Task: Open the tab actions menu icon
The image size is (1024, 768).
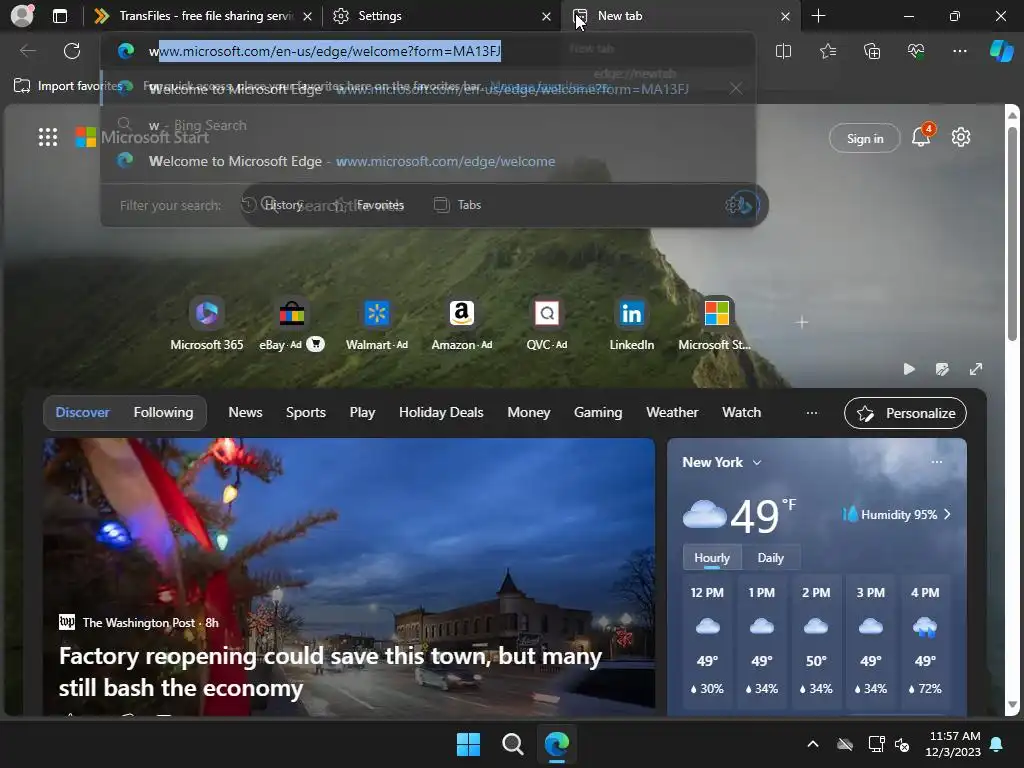Action: coord(59,16)
